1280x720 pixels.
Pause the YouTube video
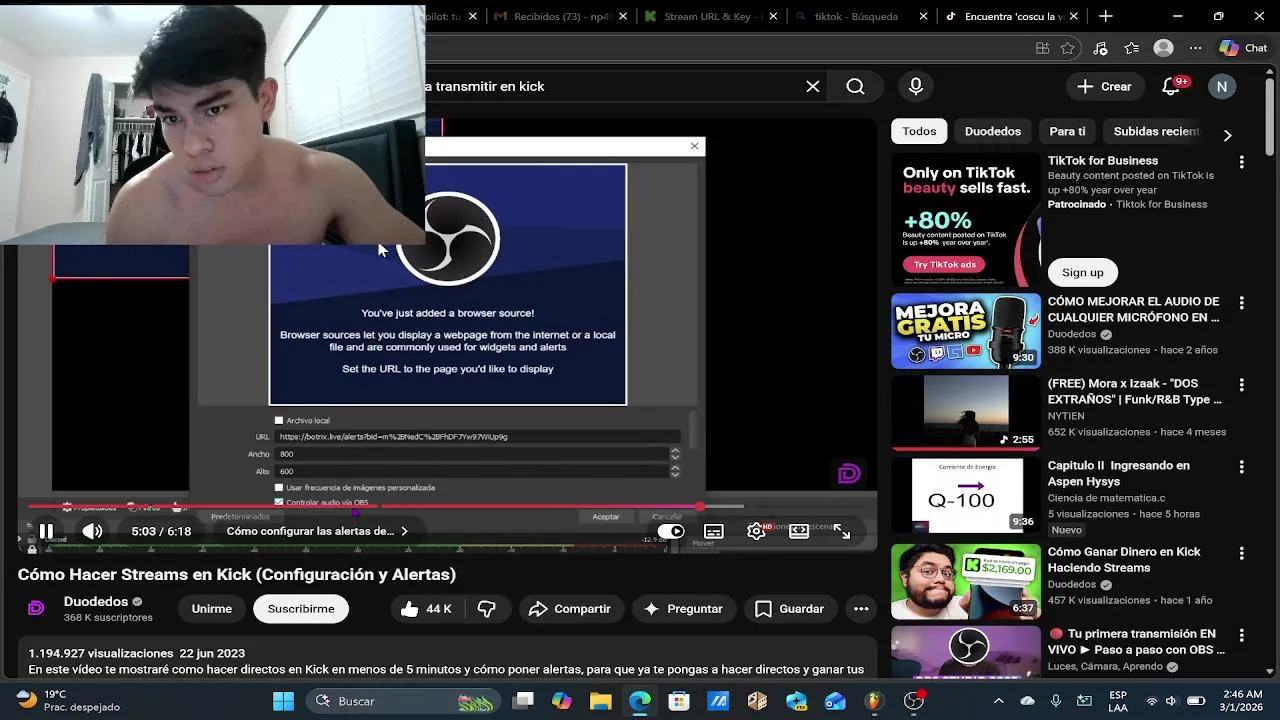[46, 531]
